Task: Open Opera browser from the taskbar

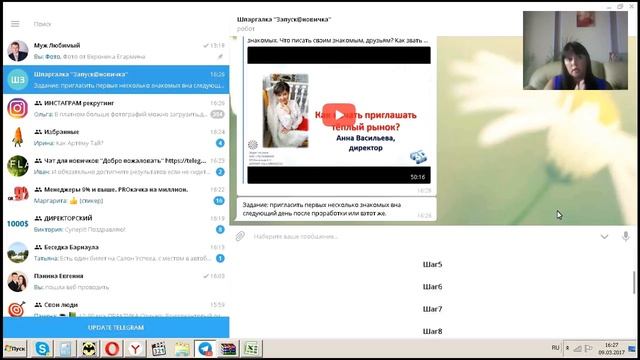Action: tap(112, 349)
